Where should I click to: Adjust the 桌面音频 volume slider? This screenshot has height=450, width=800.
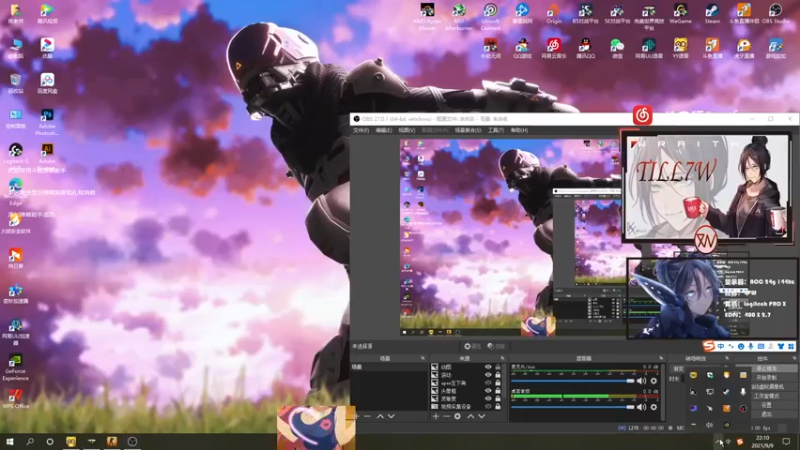coord(572,407)
